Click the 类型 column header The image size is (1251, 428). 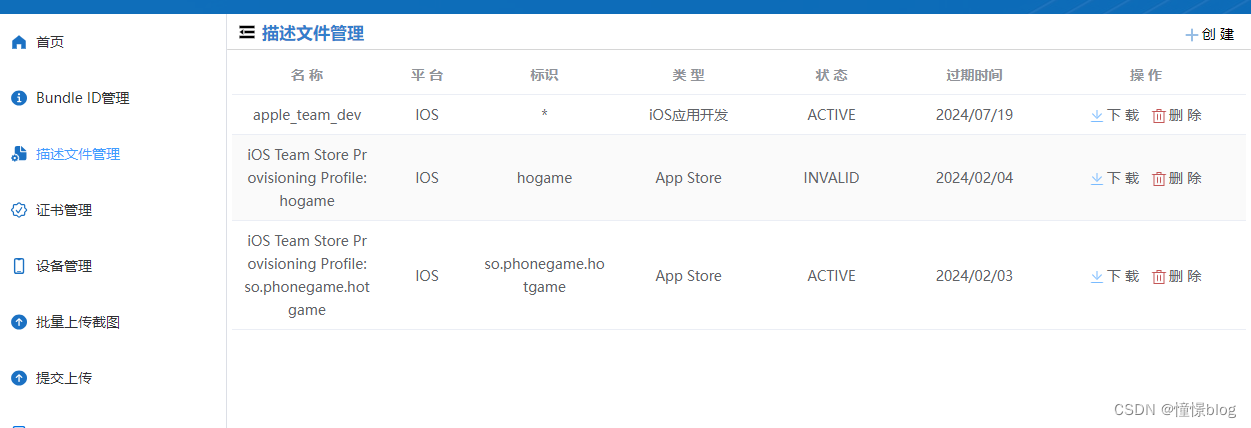(x=689, y=75)
